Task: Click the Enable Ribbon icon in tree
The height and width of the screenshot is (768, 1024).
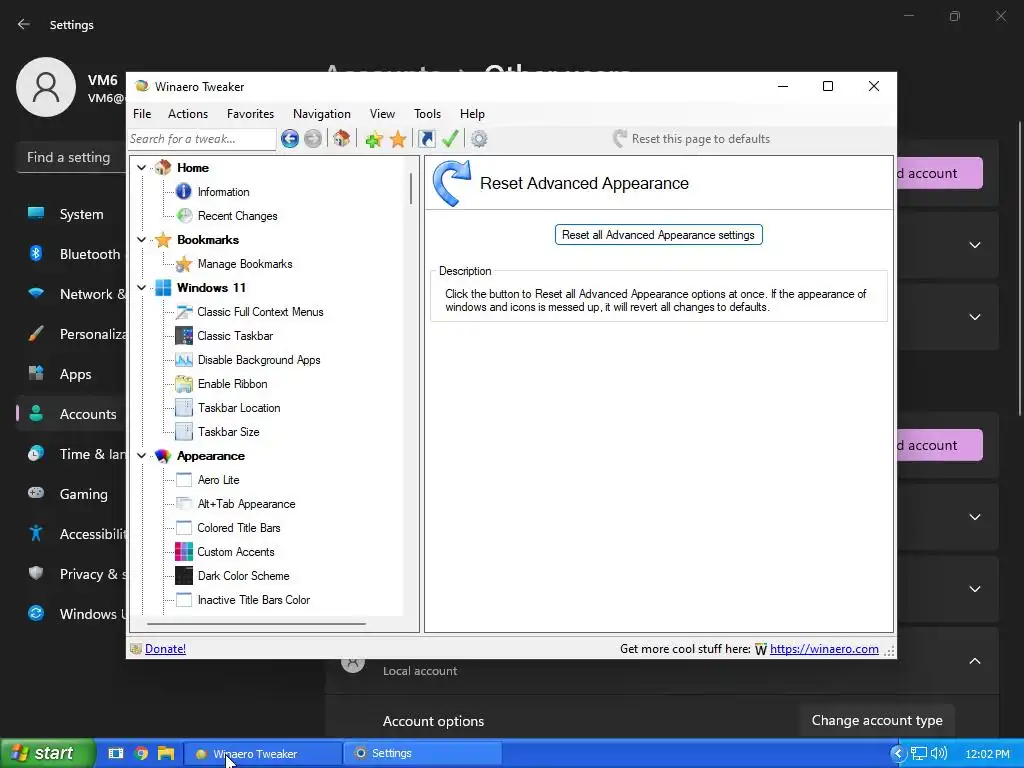Action: (184, 384)
